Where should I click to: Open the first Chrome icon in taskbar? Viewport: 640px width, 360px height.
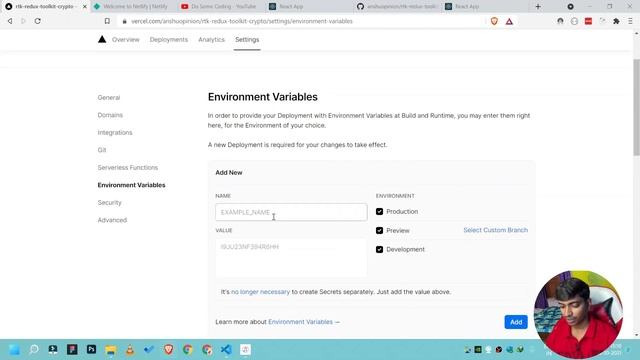[x=187, y=349]
